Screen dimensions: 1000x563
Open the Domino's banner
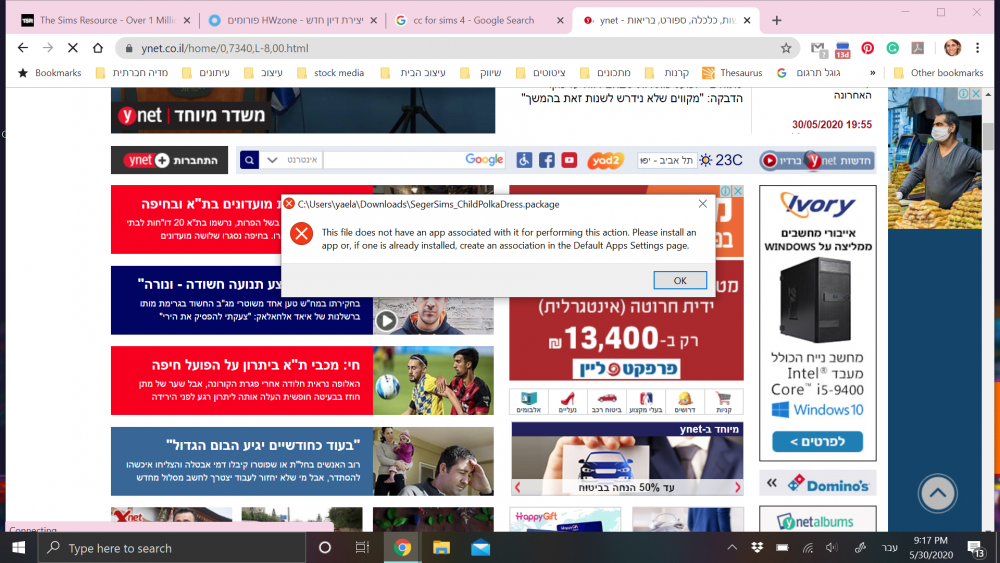coord(818,484)
